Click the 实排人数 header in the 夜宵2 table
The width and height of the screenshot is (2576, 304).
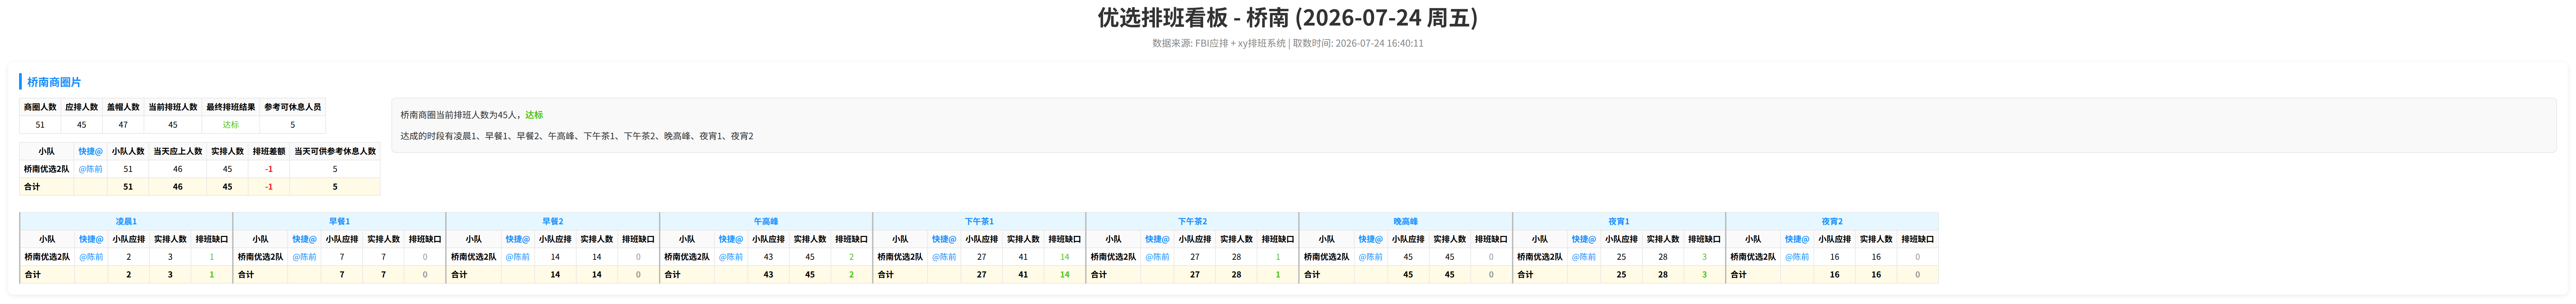(x=1876, y=239)
